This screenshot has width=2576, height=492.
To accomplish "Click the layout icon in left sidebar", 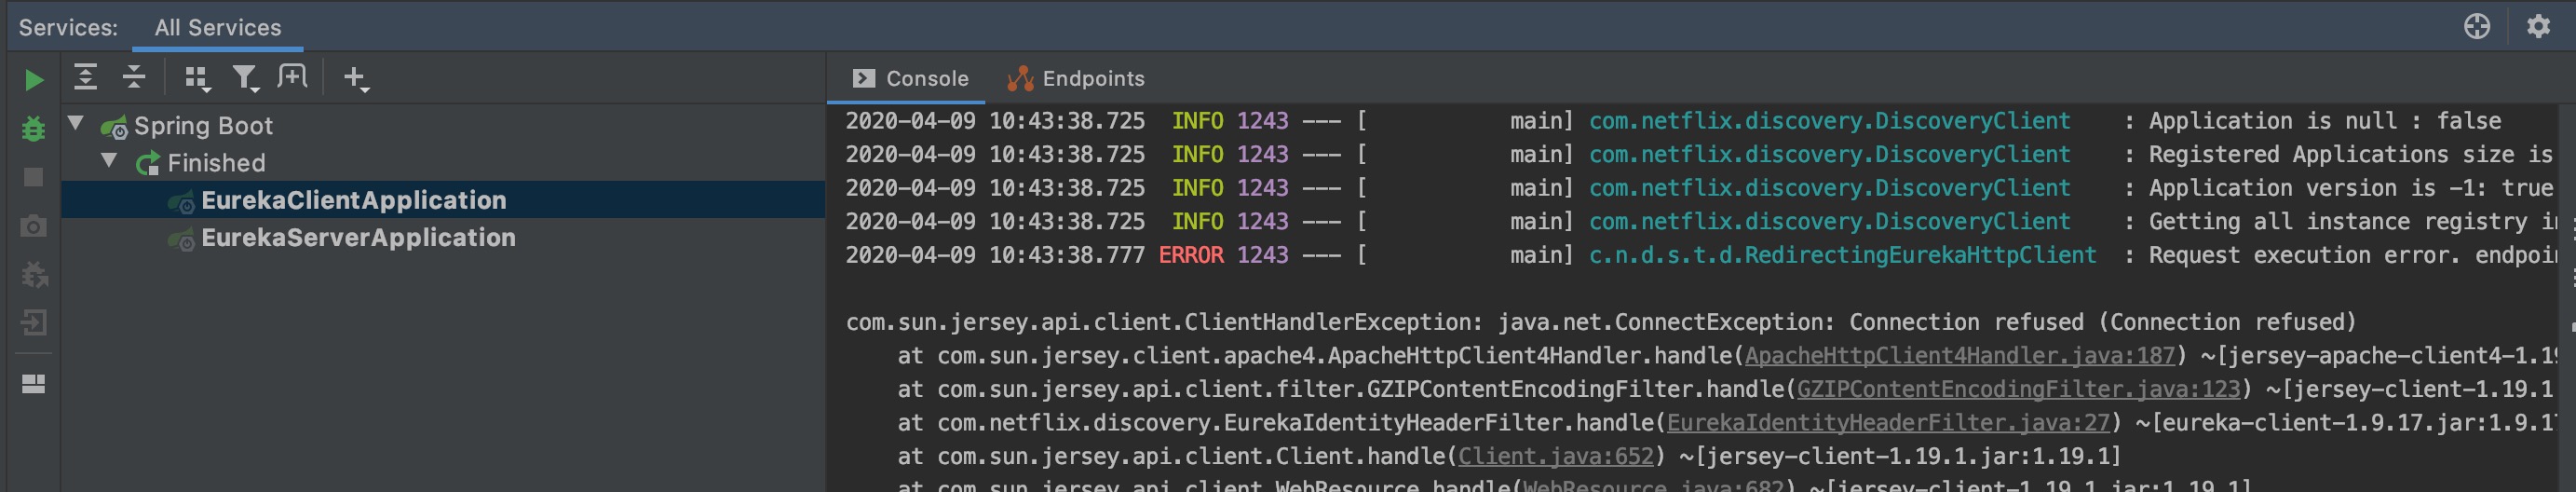I will click(33, 384).
